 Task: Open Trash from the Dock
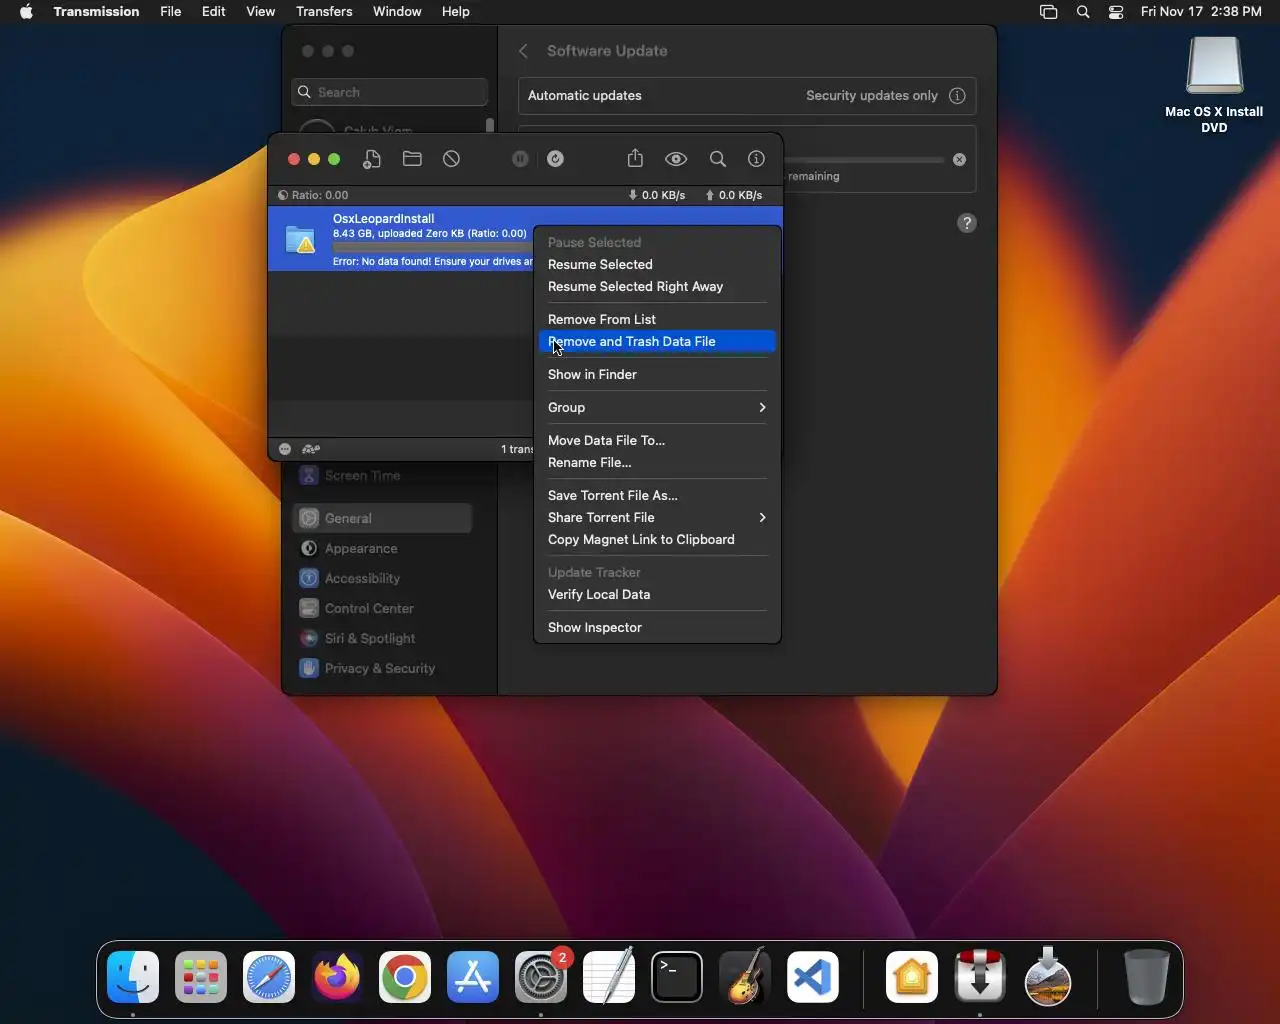(1146, 977)
